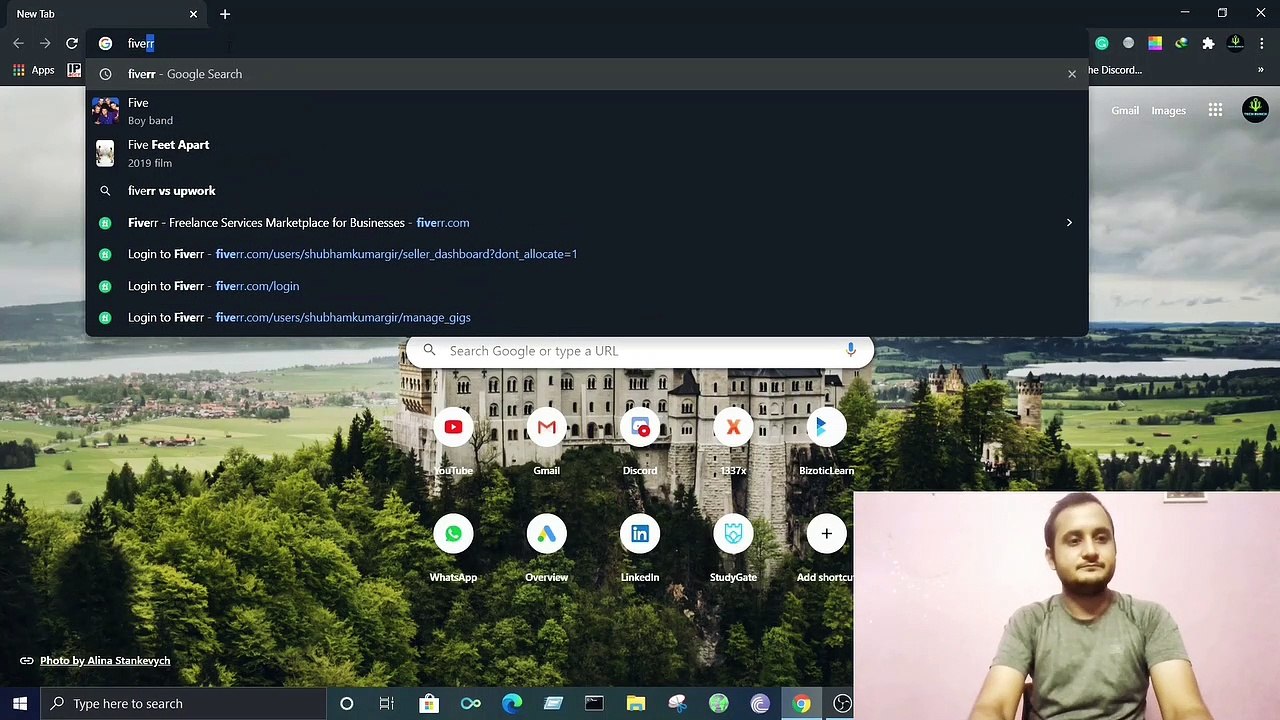Select the 'fiverr - Google Search' suggestion
1280x720 pixels.
(x=587, y=74)
